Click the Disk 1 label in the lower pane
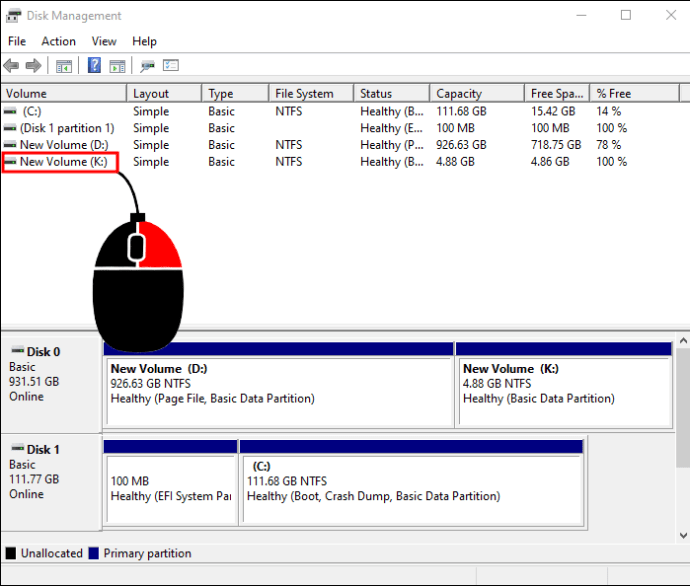 [x=43, y=450]
